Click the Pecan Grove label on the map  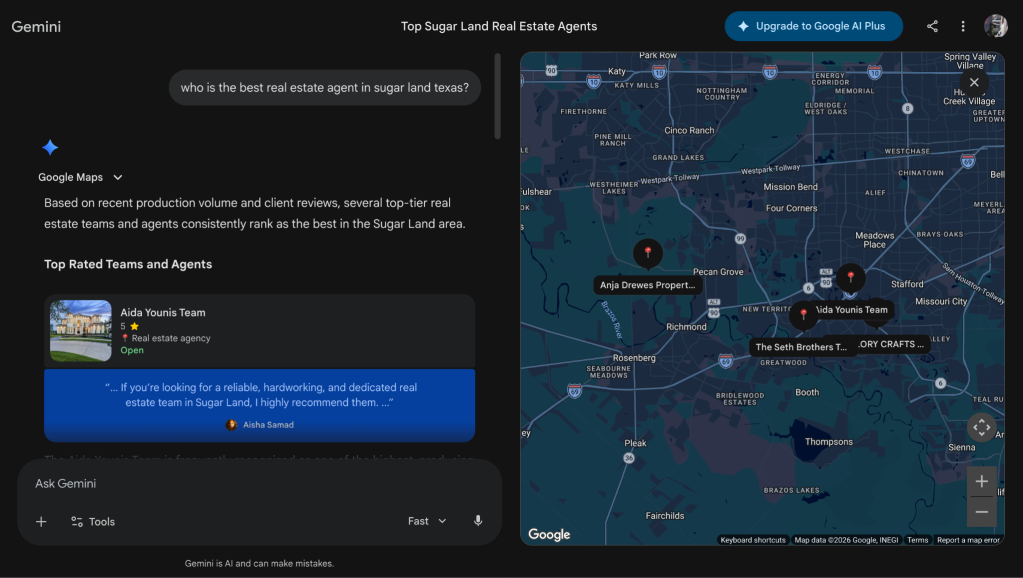coord(718,272)
